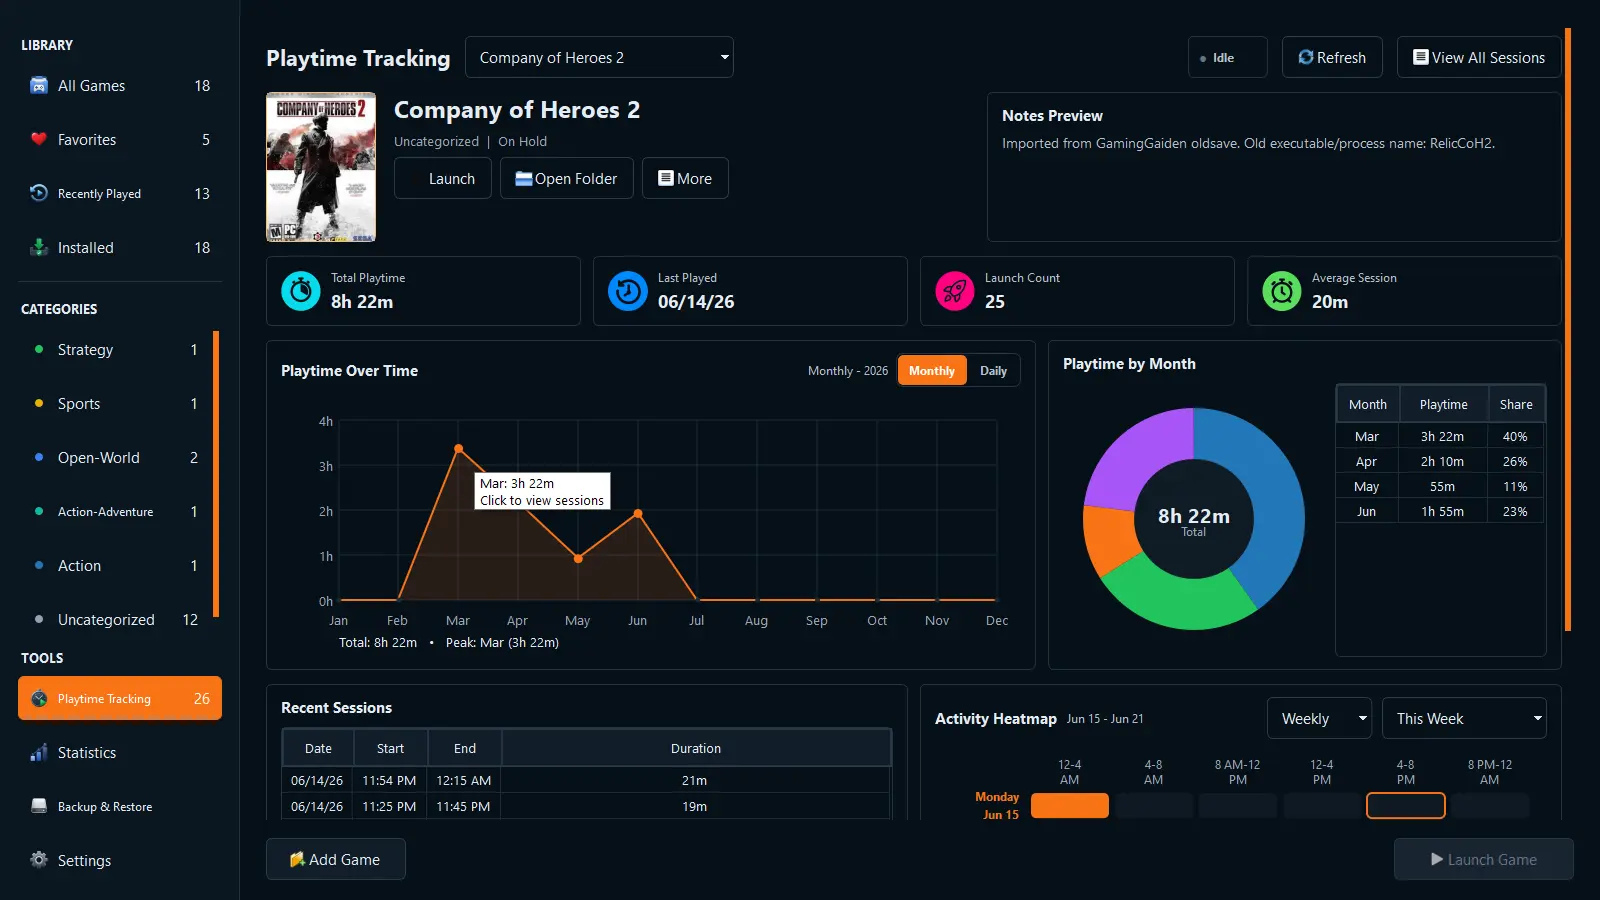This screenshot has width=1600, height=900.
Task: Click the Average Session timer icon
Action: (1282, 291)
